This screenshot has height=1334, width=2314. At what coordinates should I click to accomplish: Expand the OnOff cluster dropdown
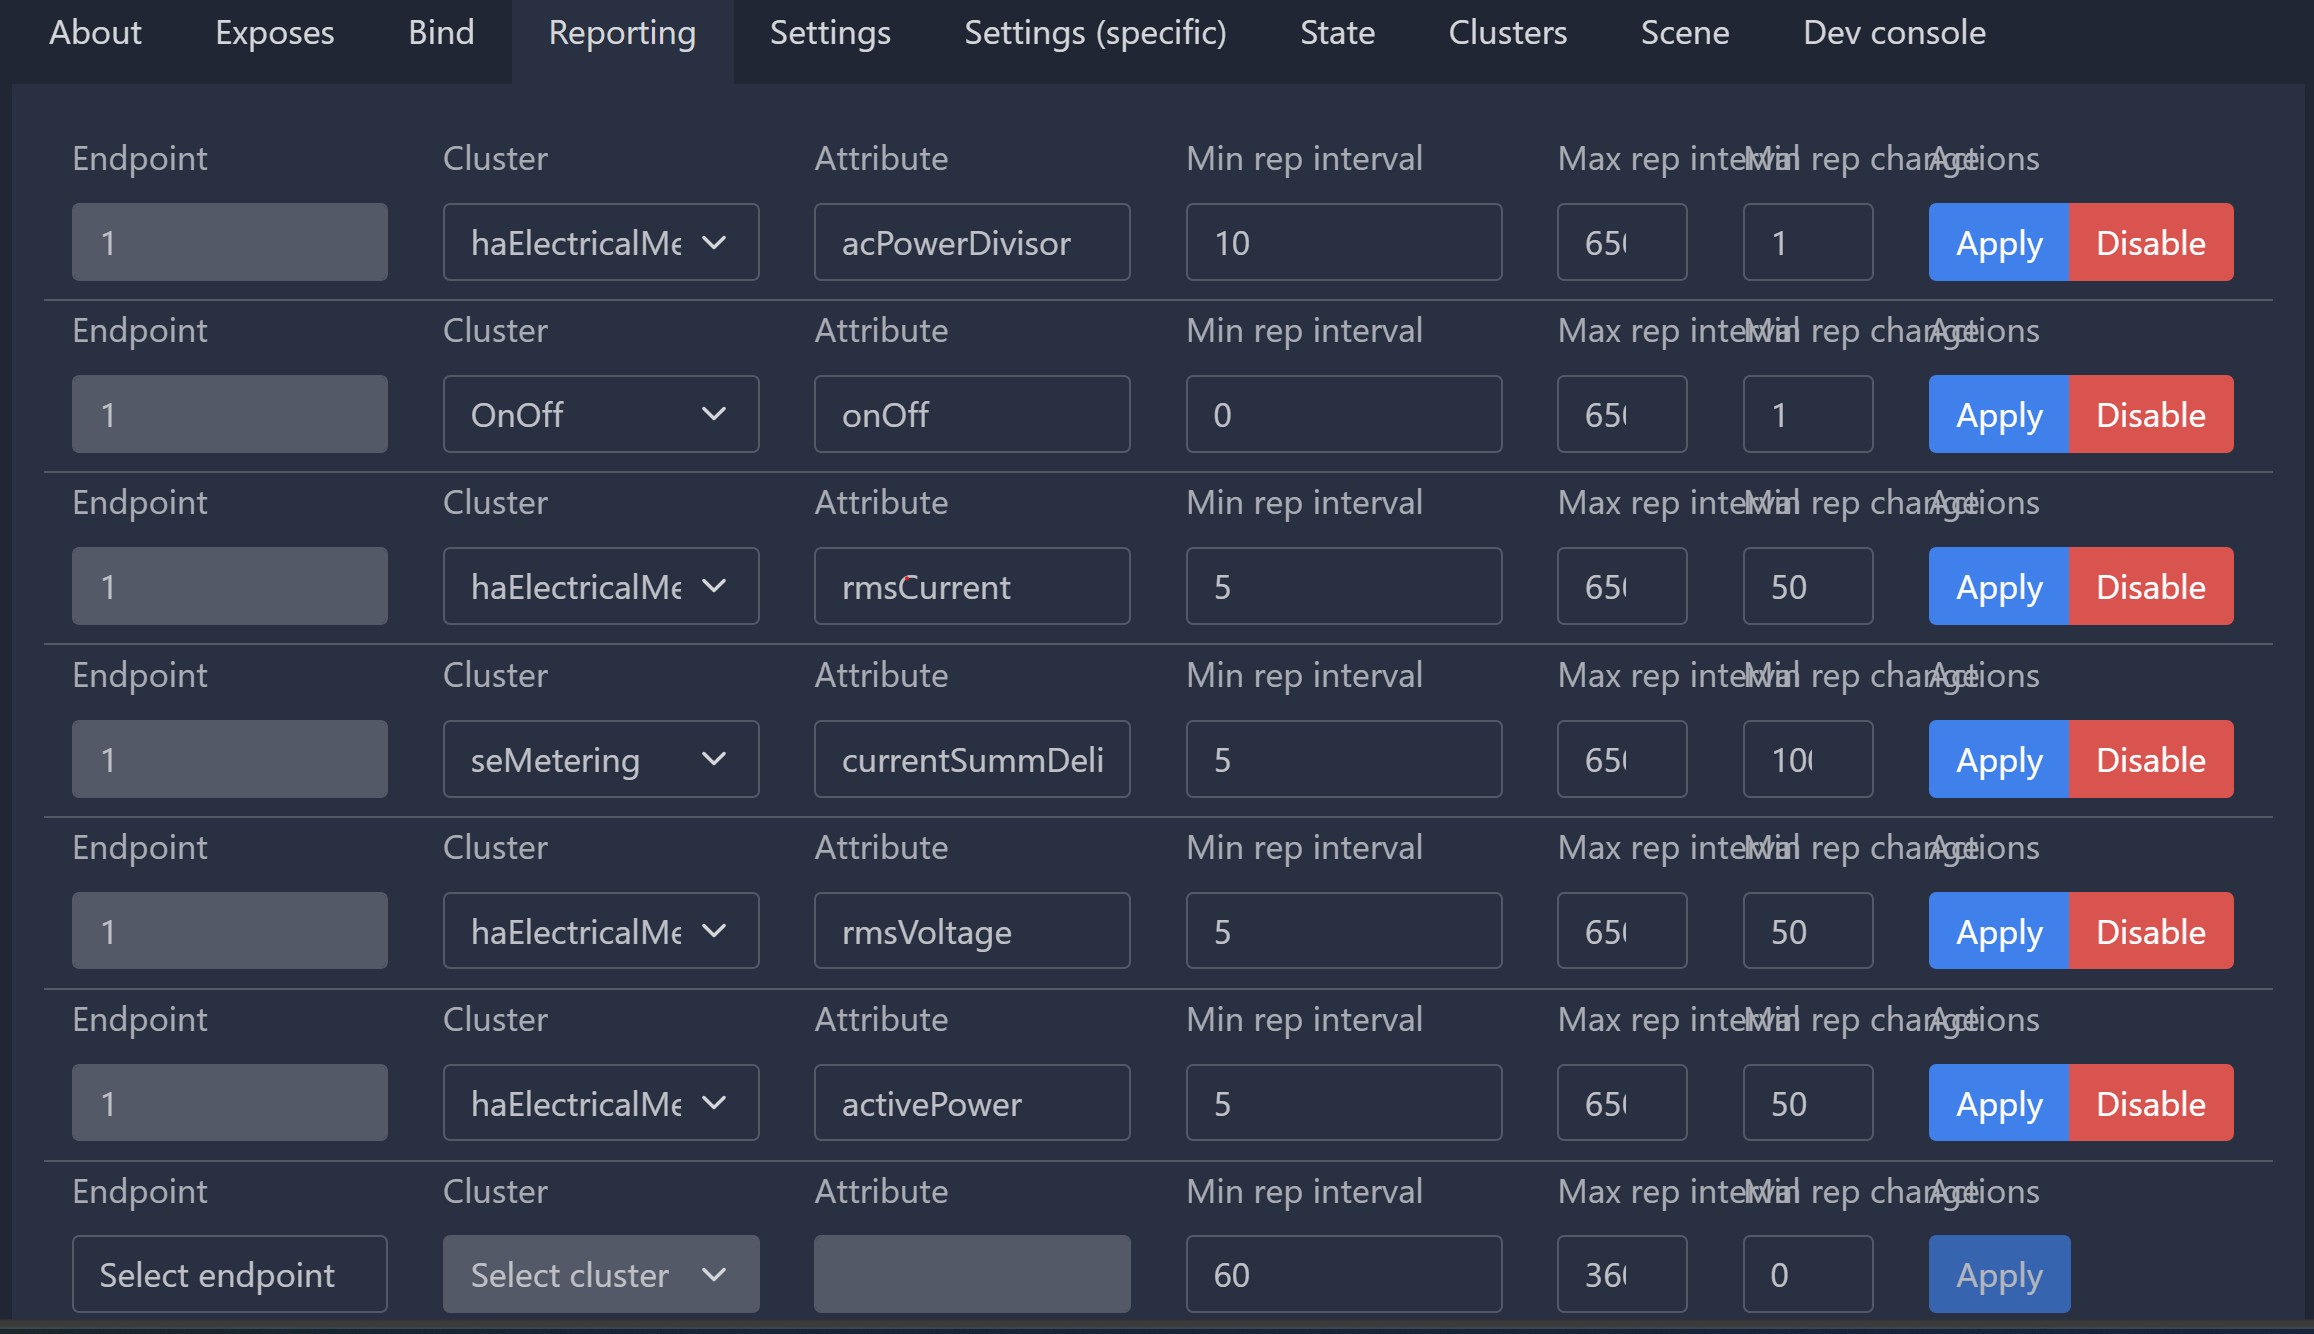pyautogui.click(x=600, y=414)
